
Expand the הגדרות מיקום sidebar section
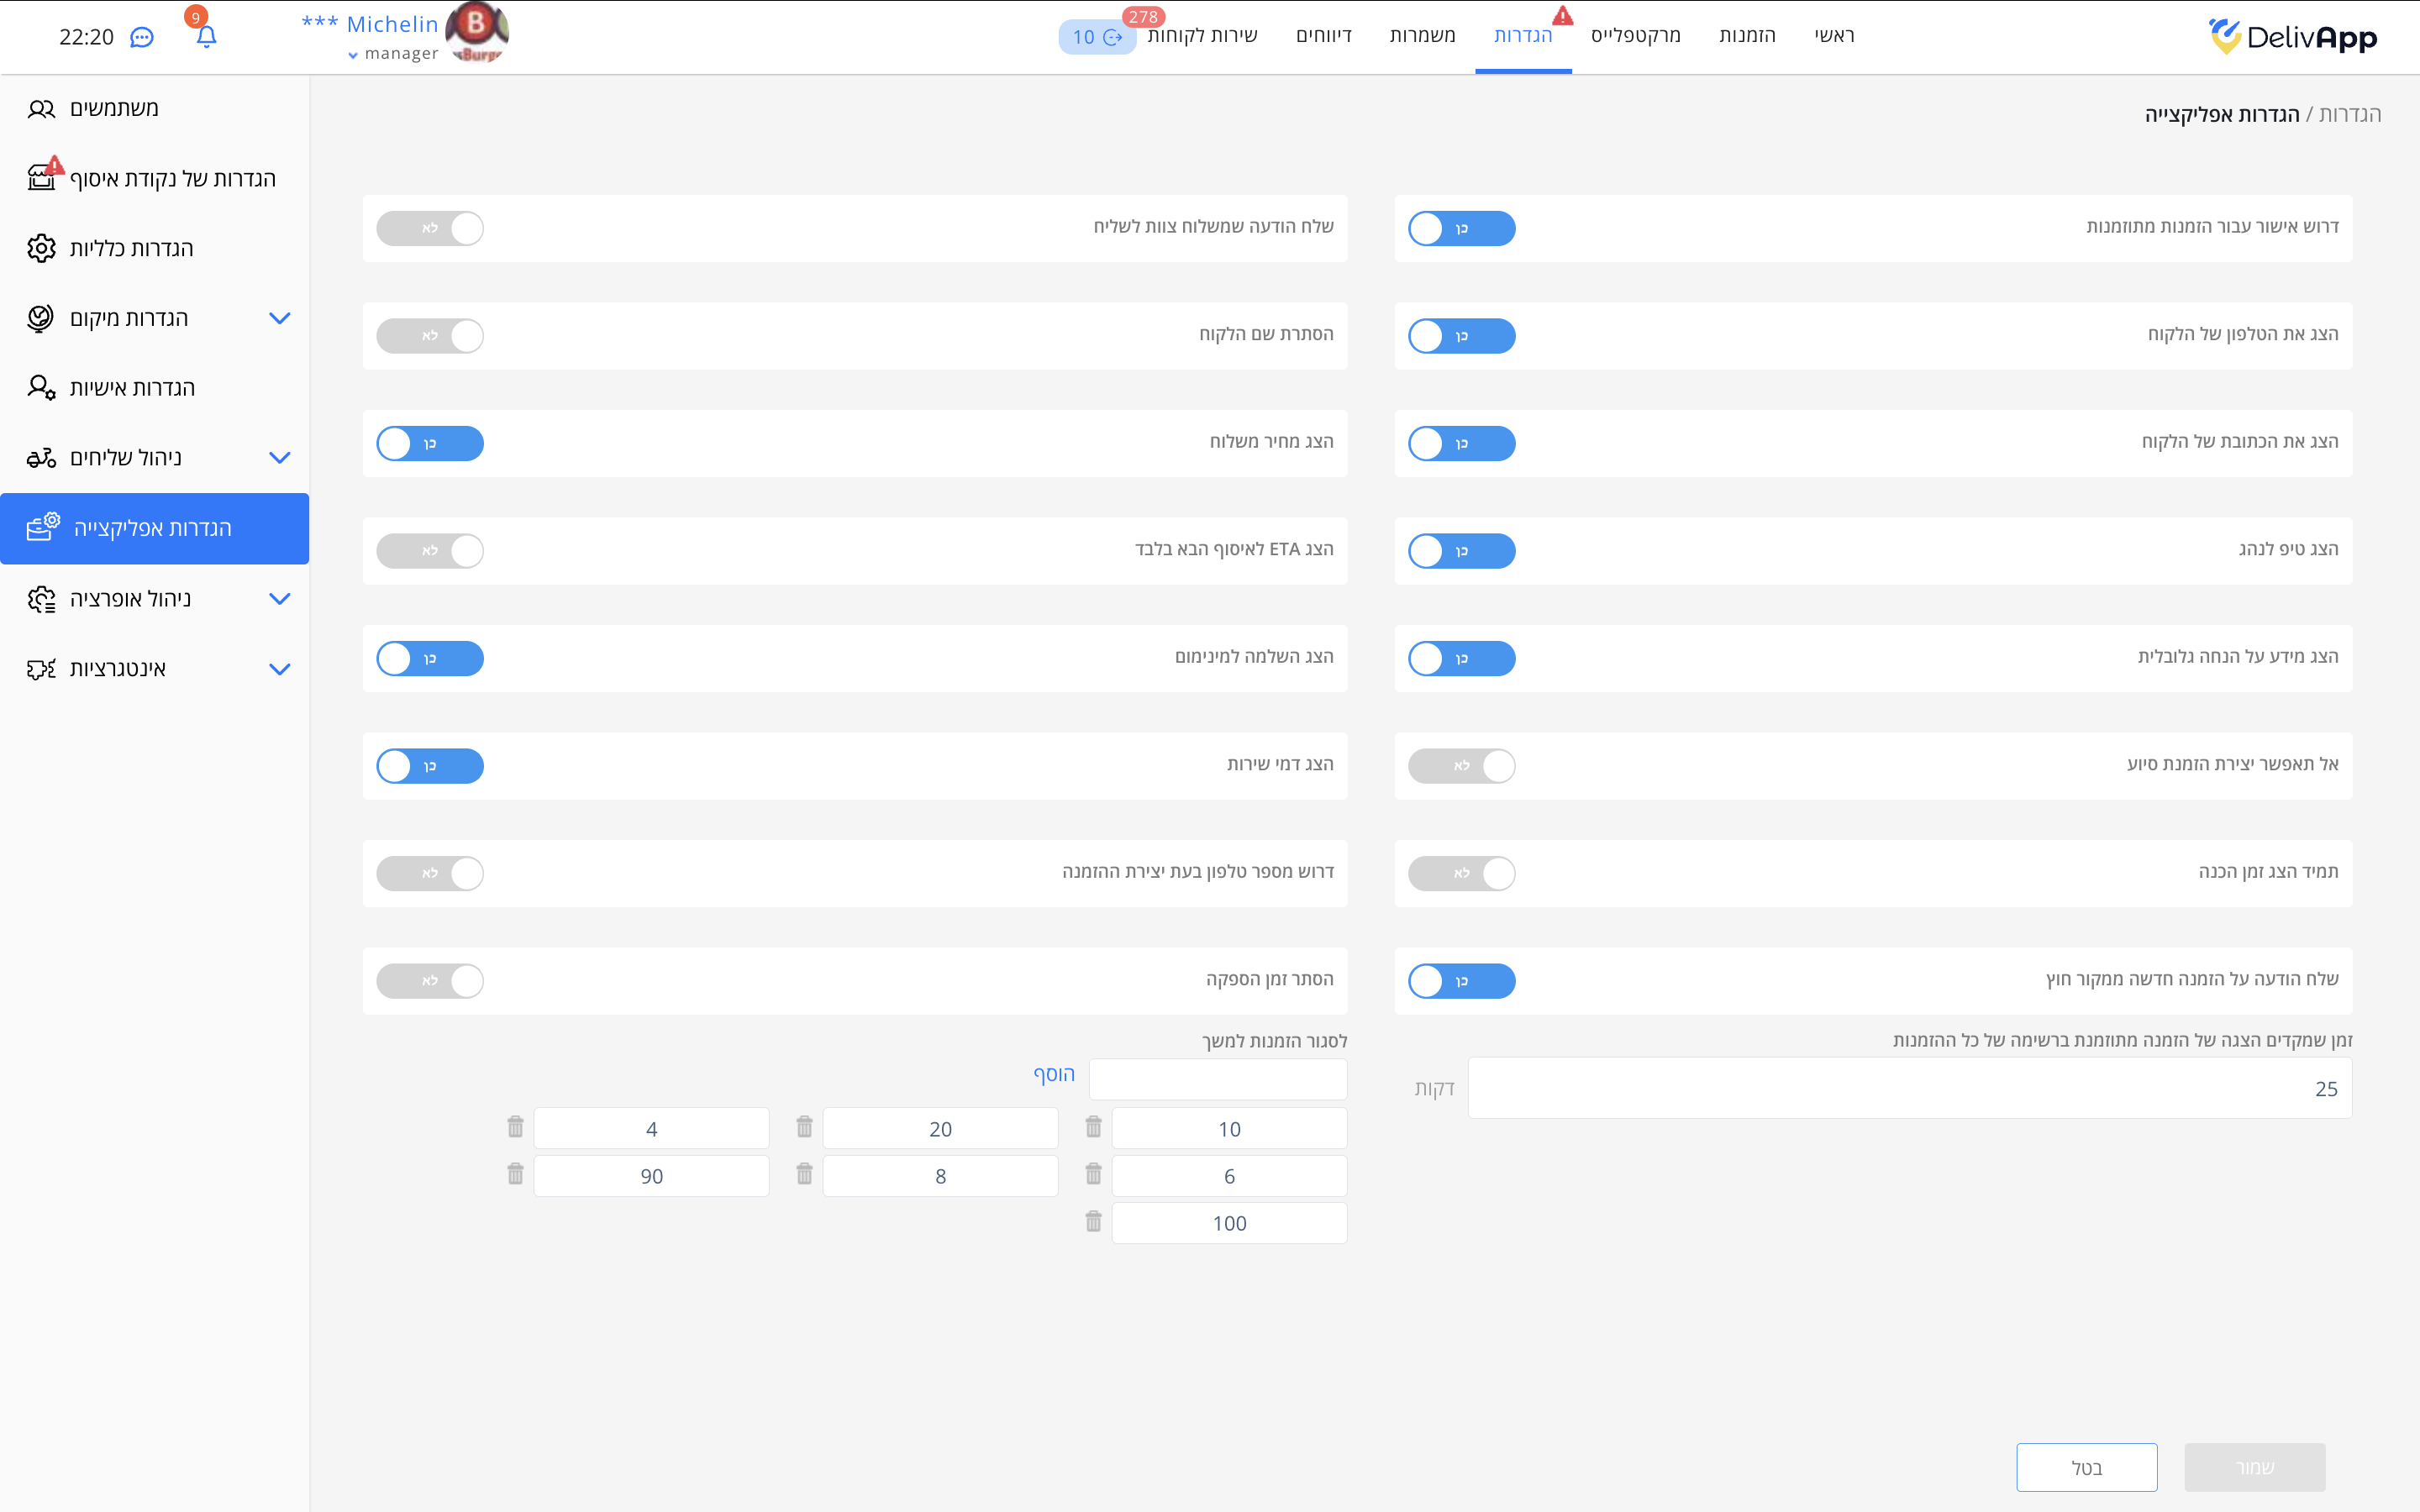(x=279, y=318)
